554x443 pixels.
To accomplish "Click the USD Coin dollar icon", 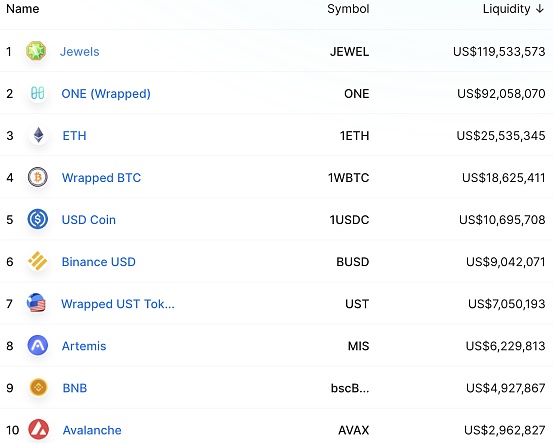I will pyautogui.click(x=38, y=219).
